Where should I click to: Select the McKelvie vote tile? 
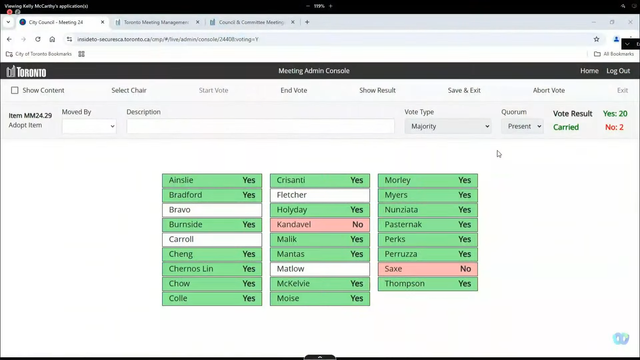point(320,283)
